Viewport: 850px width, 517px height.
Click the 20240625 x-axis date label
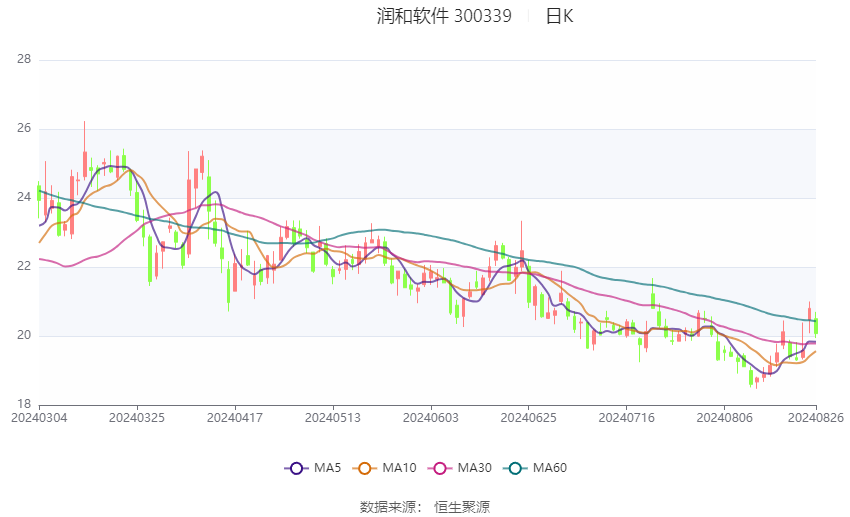529,418
